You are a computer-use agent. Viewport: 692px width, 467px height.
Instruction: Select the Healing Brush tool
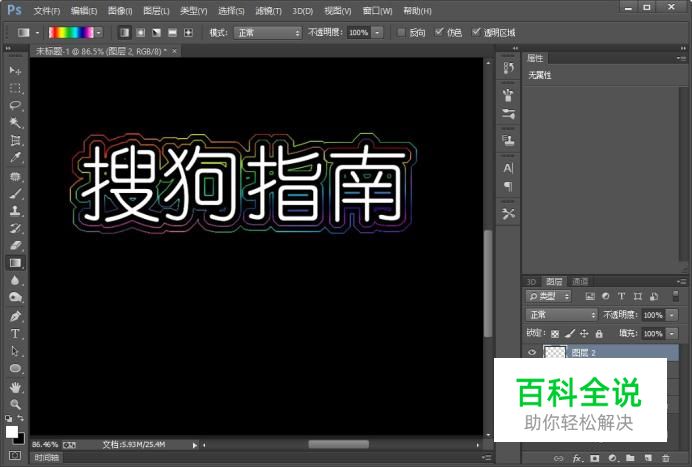coord(15,176)
